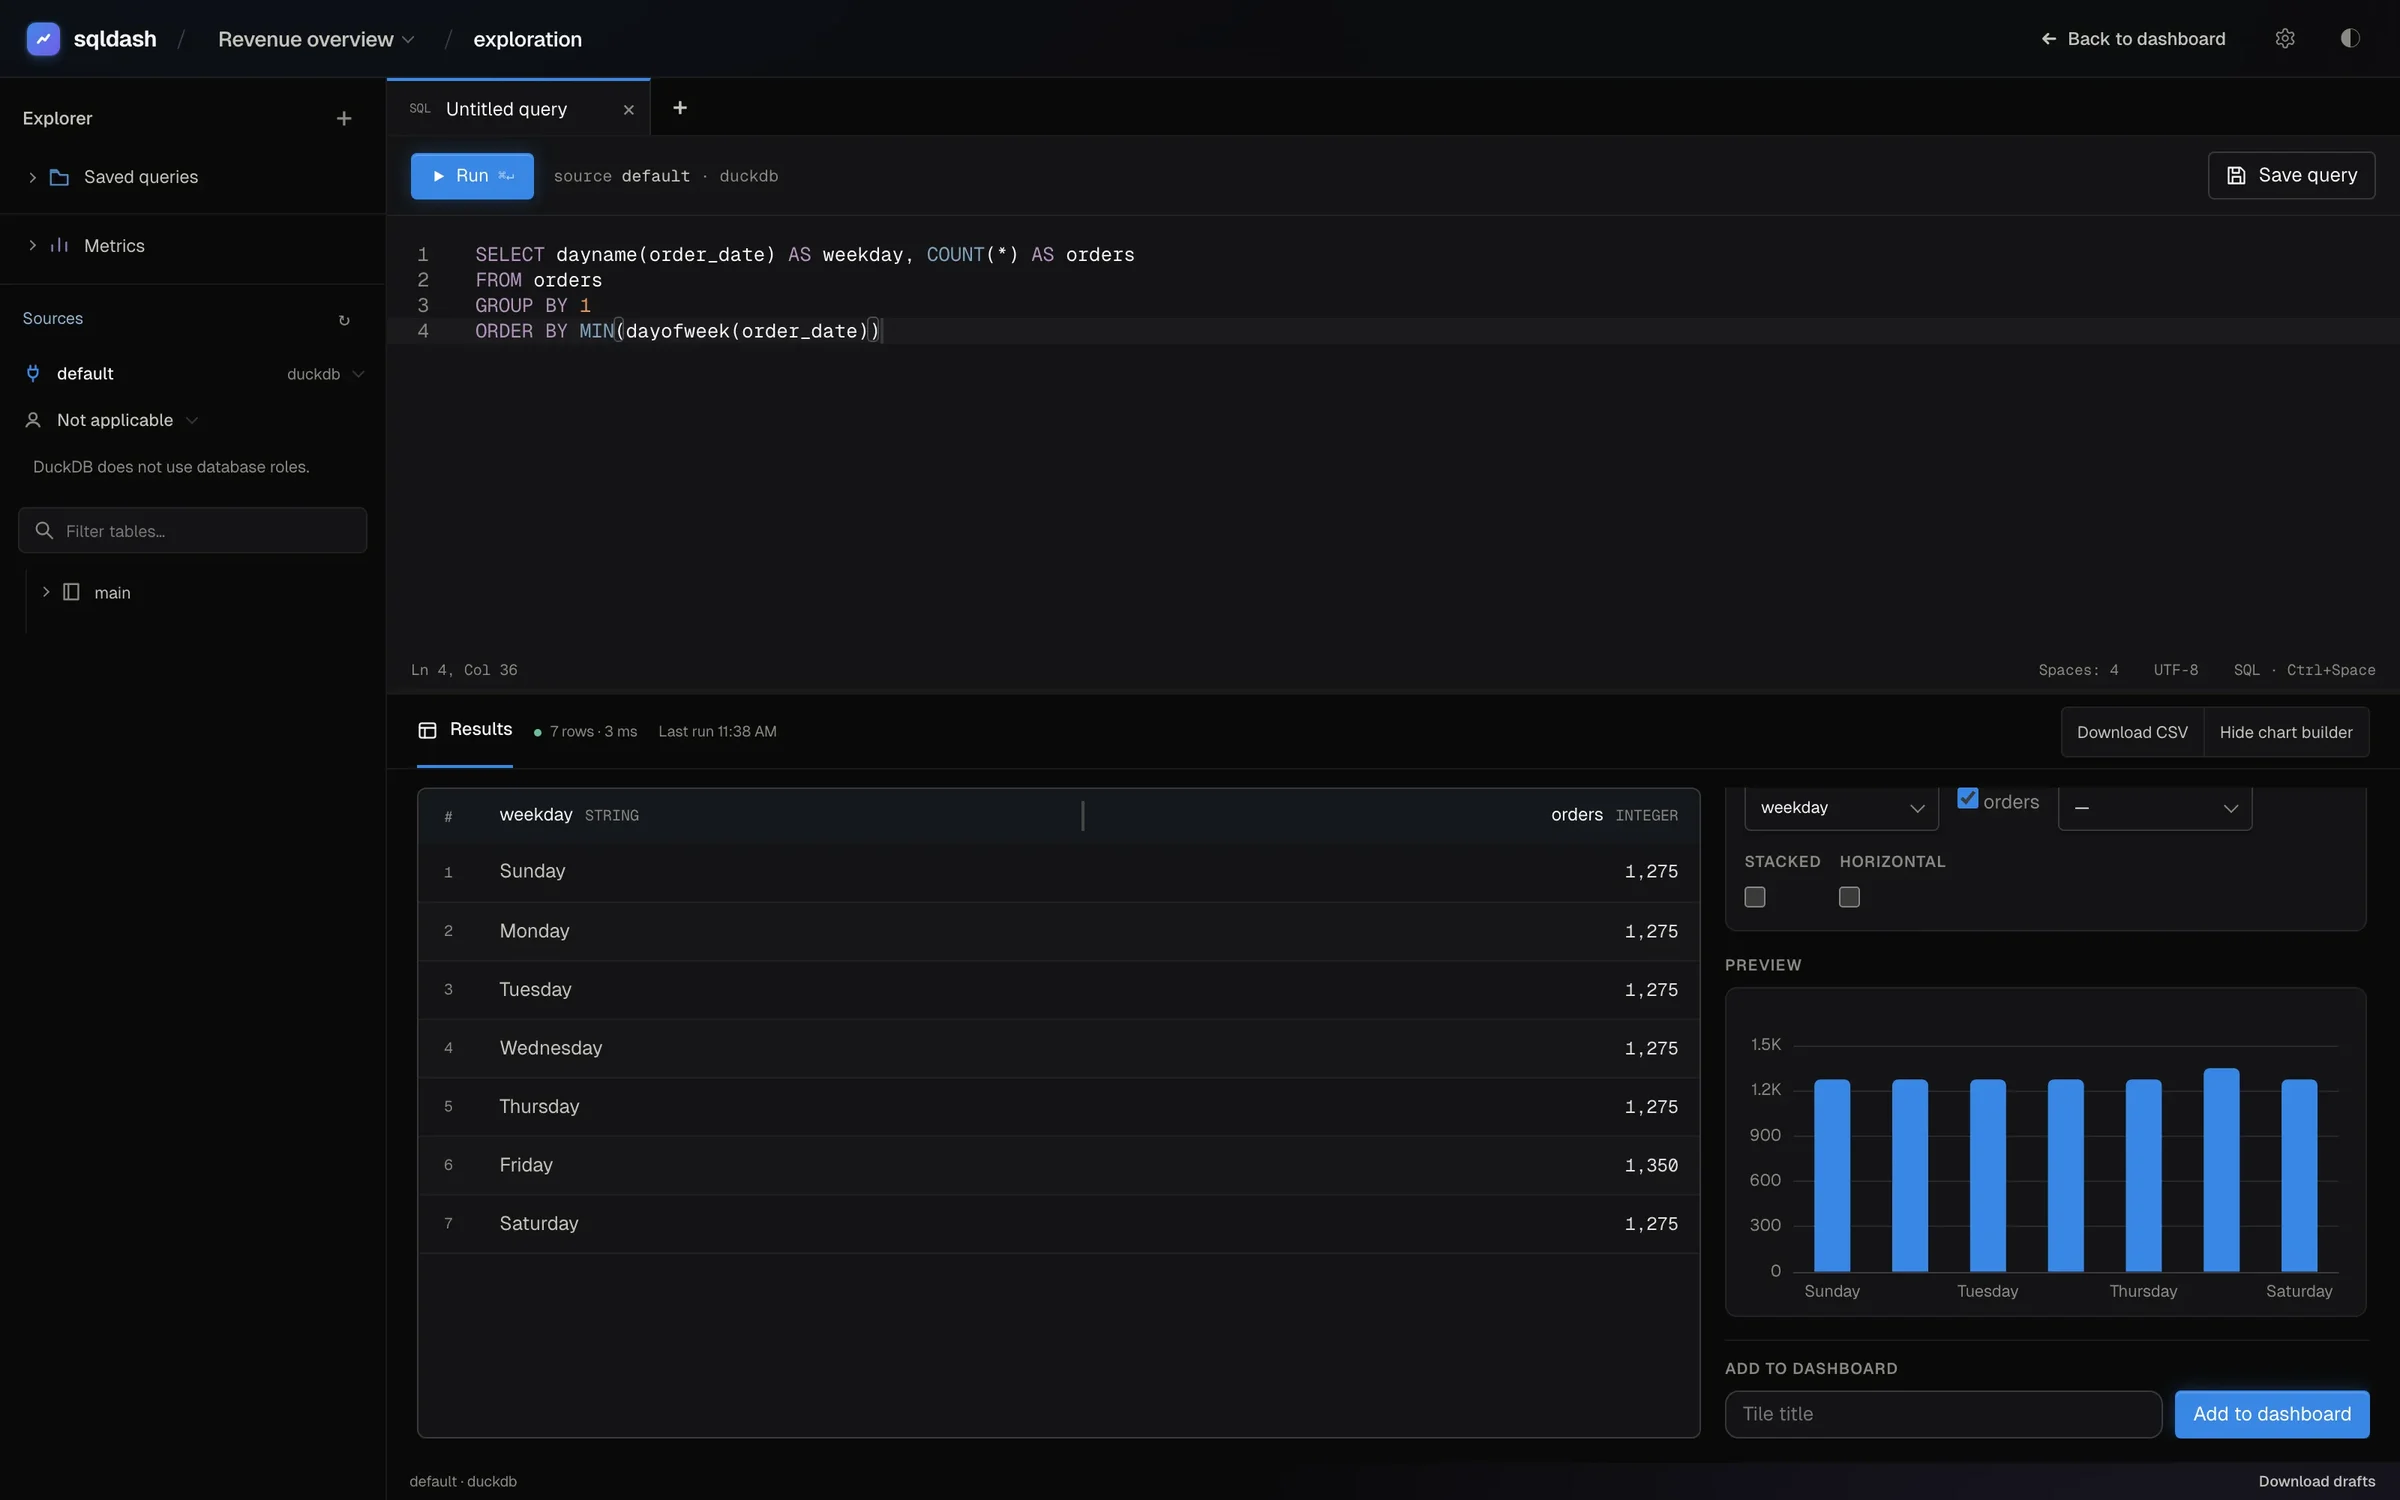Click the Friday bar in preview chart
Screen dimensions: 2400x1500
2221,1170
